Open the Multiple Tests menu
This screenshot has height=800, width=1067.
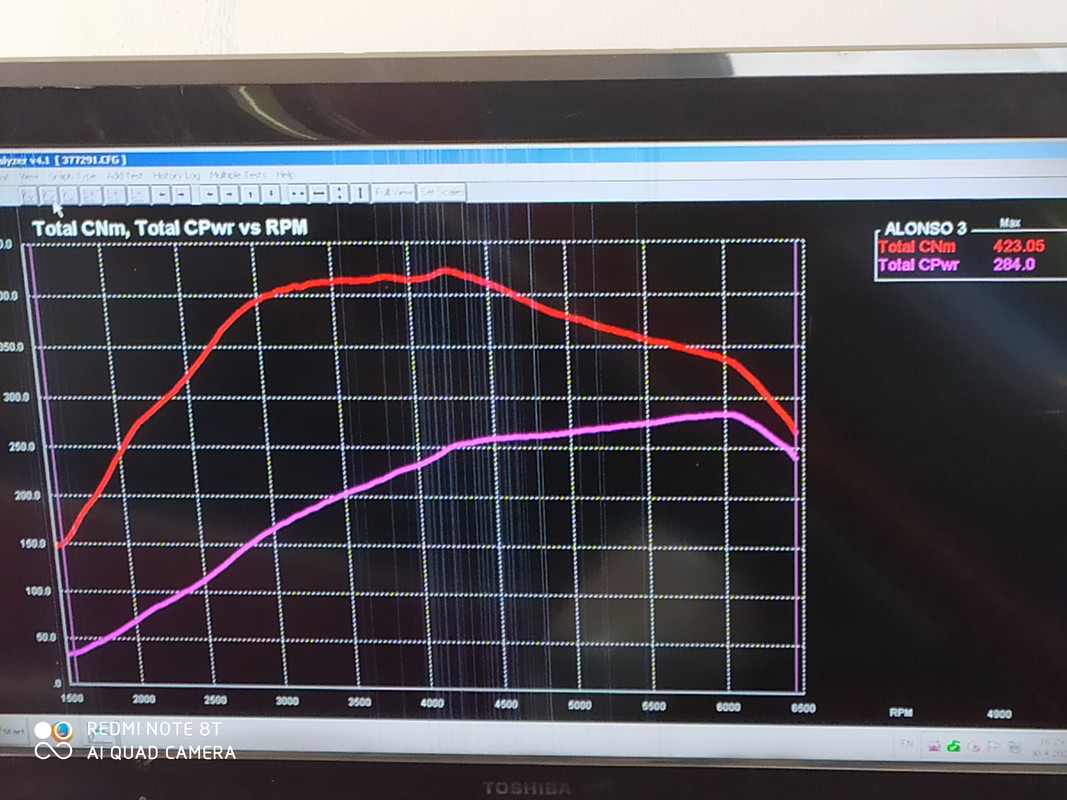(237, 175)
